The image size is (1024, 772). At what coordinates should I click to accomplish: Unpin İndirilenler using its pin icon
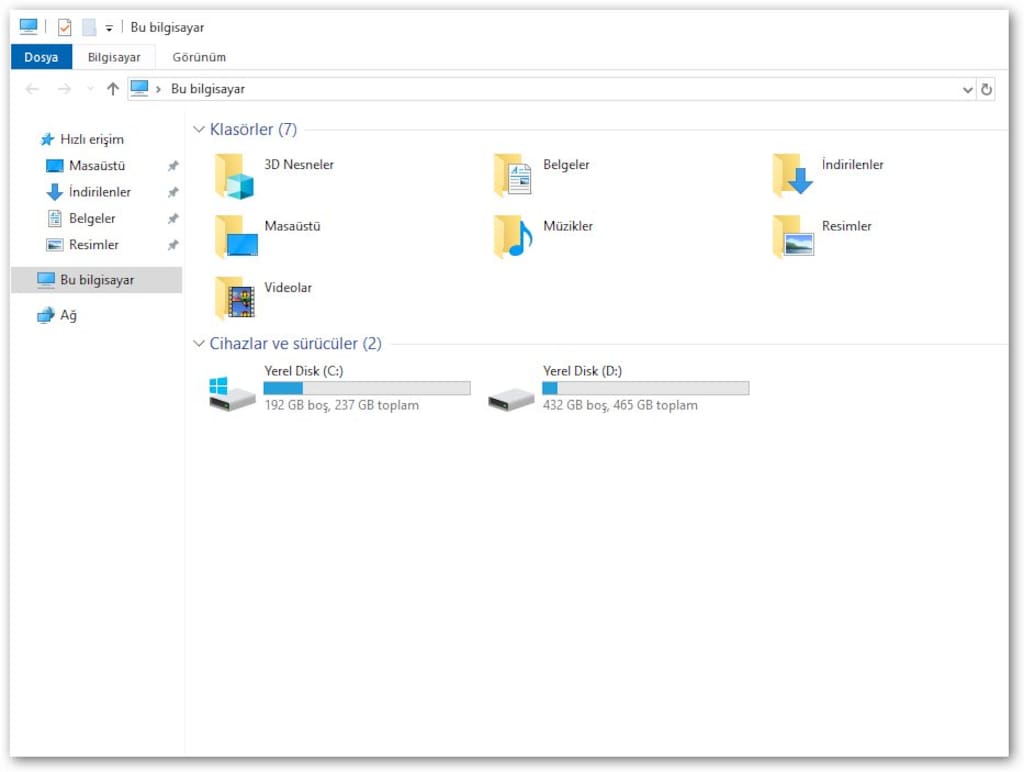[x=173, y=192]
